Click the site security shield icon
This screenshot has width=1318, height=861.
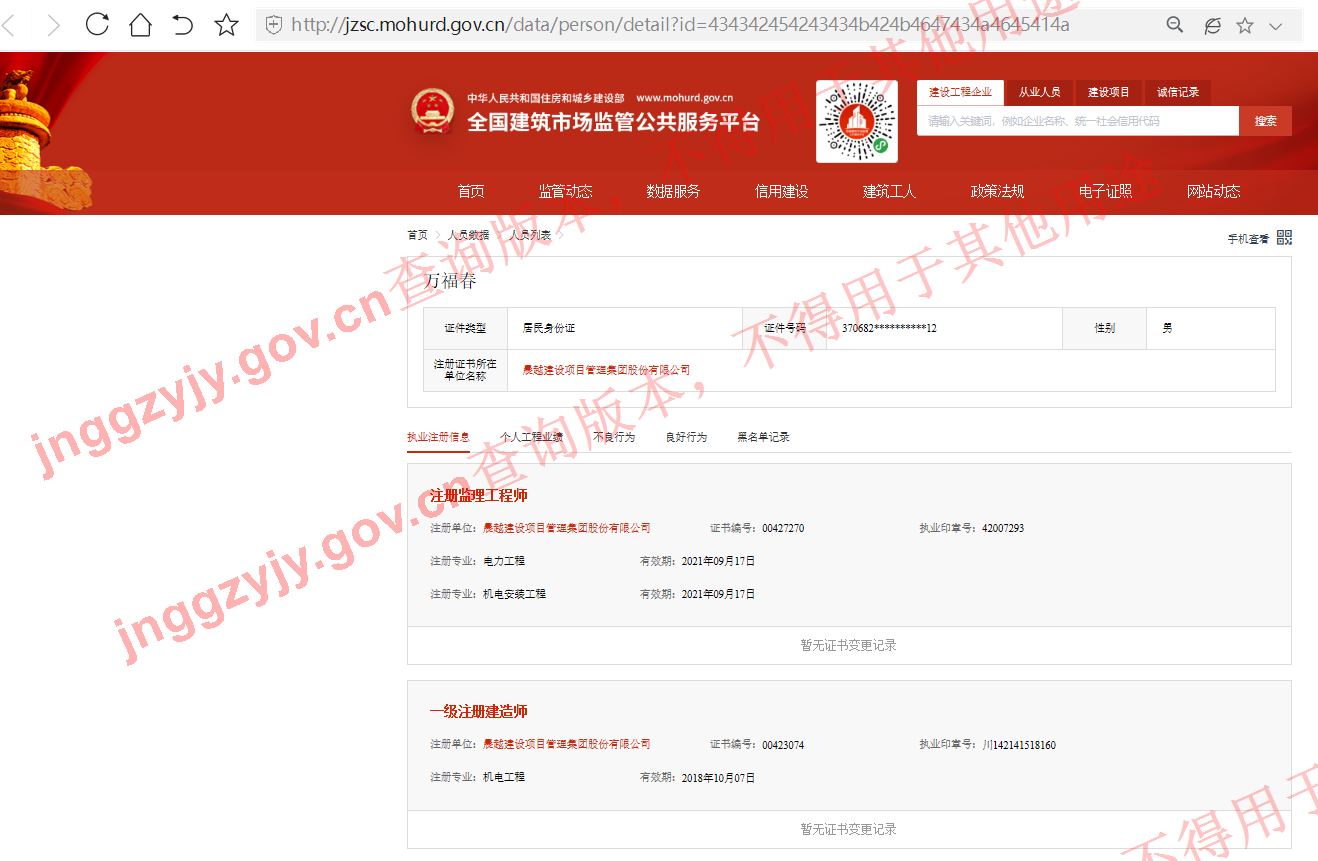273,25
